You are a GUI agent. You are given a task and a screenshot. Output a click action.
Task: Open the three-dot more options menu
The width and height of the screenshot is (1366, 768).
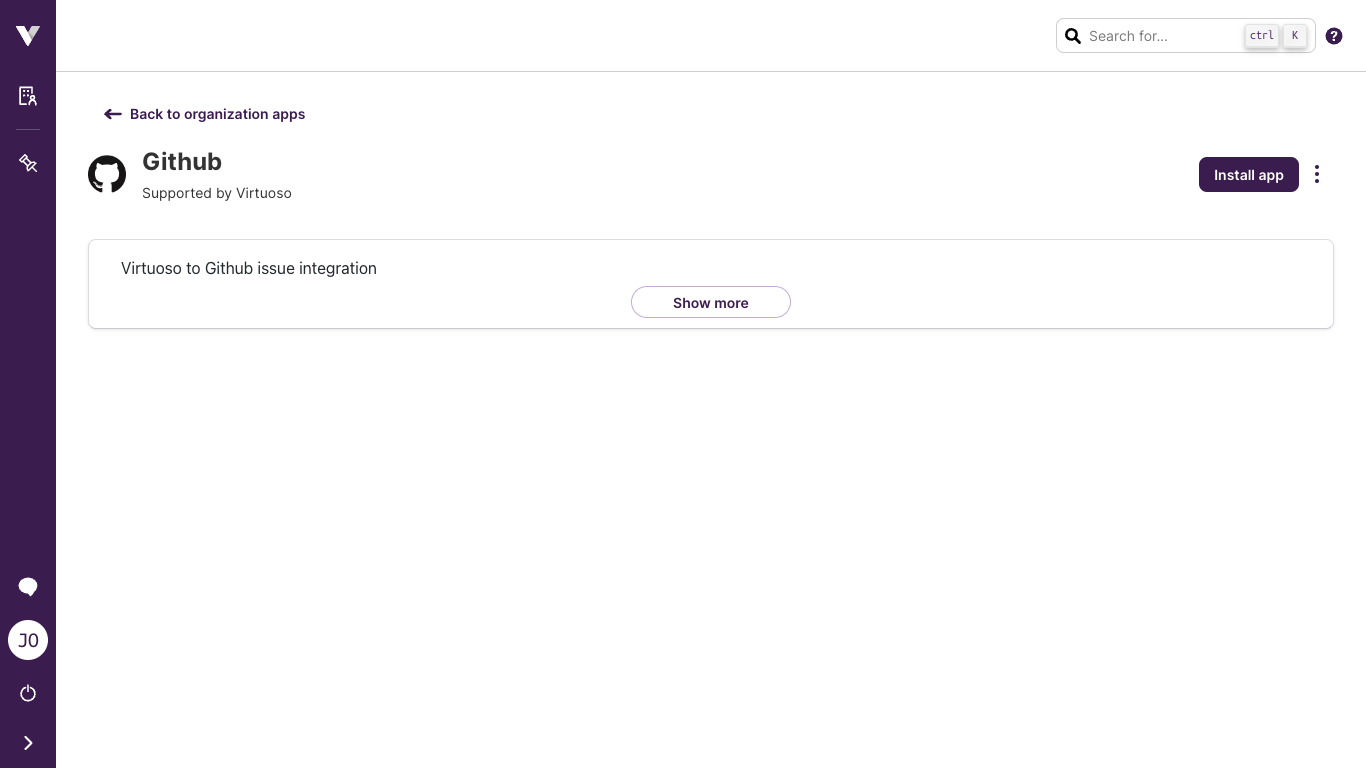(x=1317, y=174)
